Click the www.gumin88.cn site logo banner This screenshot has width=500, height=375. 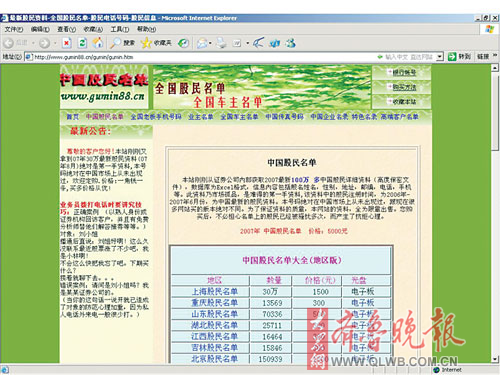coord(104,87)
